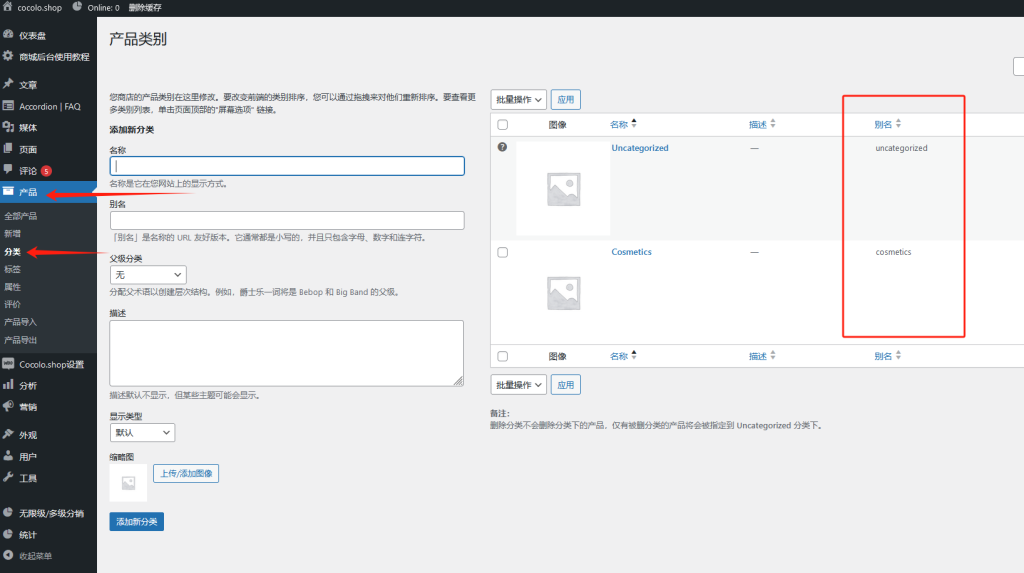
Task: Click the cocolo.shop home icon in top bar
Action: click(x=8, y=7)
